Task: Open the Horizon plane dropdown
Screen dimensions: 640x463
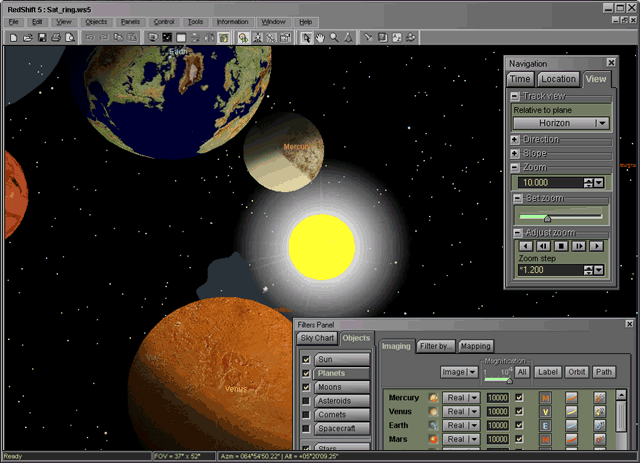Action: [601, 123]
